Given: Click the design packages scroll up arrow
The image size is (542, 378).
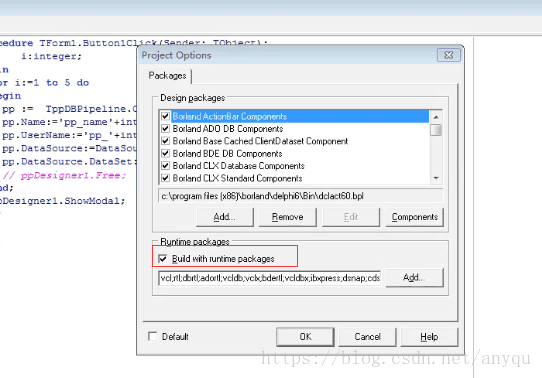Looking at the screenshot, I should point(436,117).
